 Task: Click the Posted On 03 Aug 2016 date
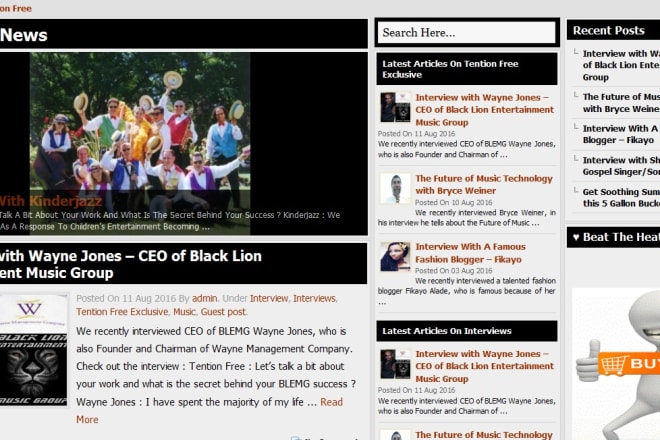pyautogui.click(x=453, y=271)
